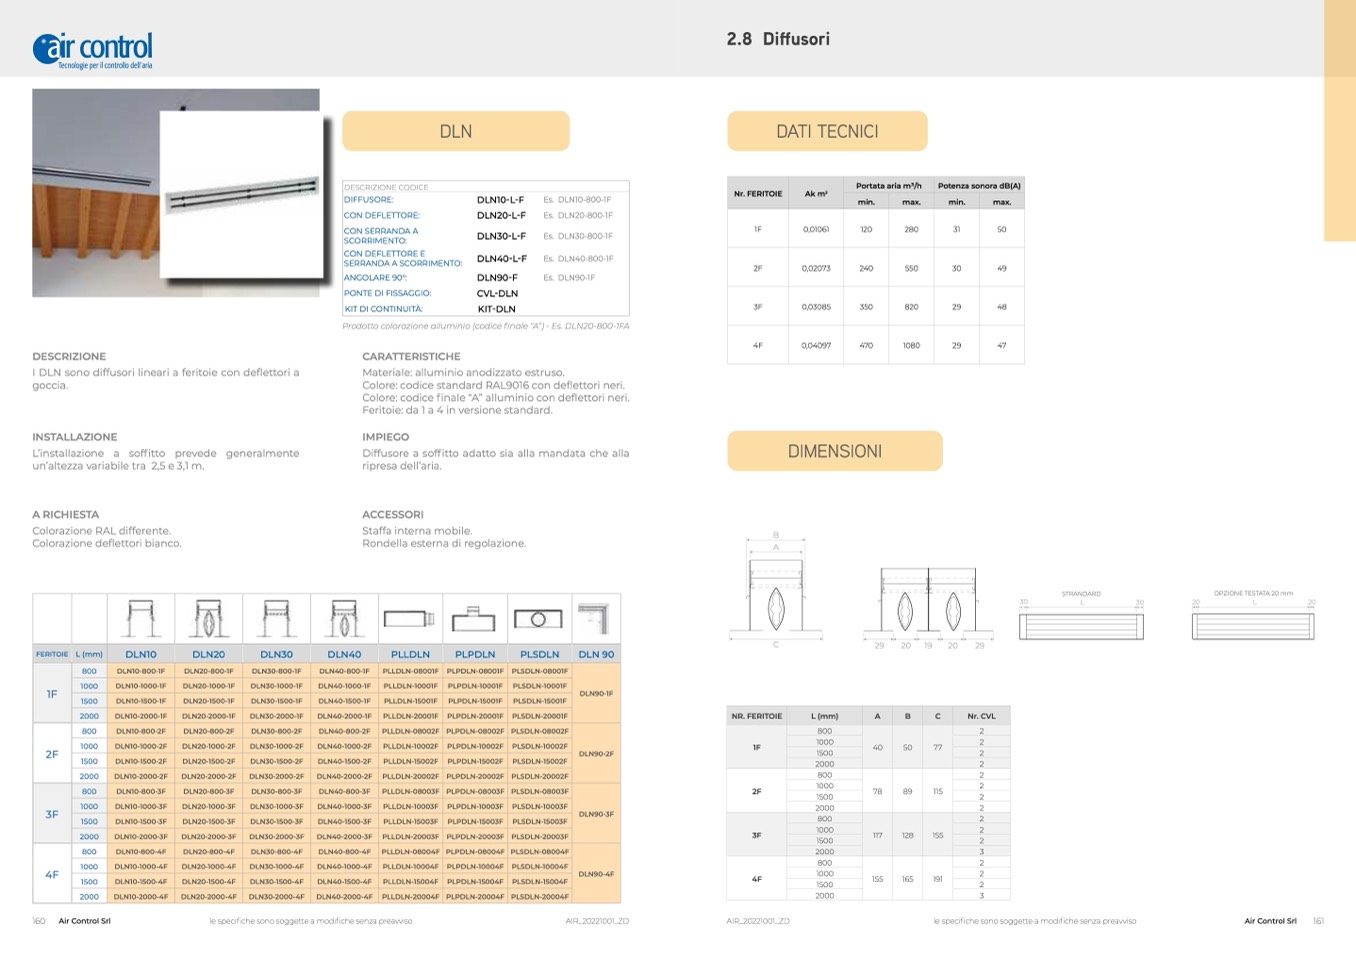Click the DLN 90 angular corner icon
Image resolution: width=1356 pixels, height=959 pixels.
pos(596,619)
